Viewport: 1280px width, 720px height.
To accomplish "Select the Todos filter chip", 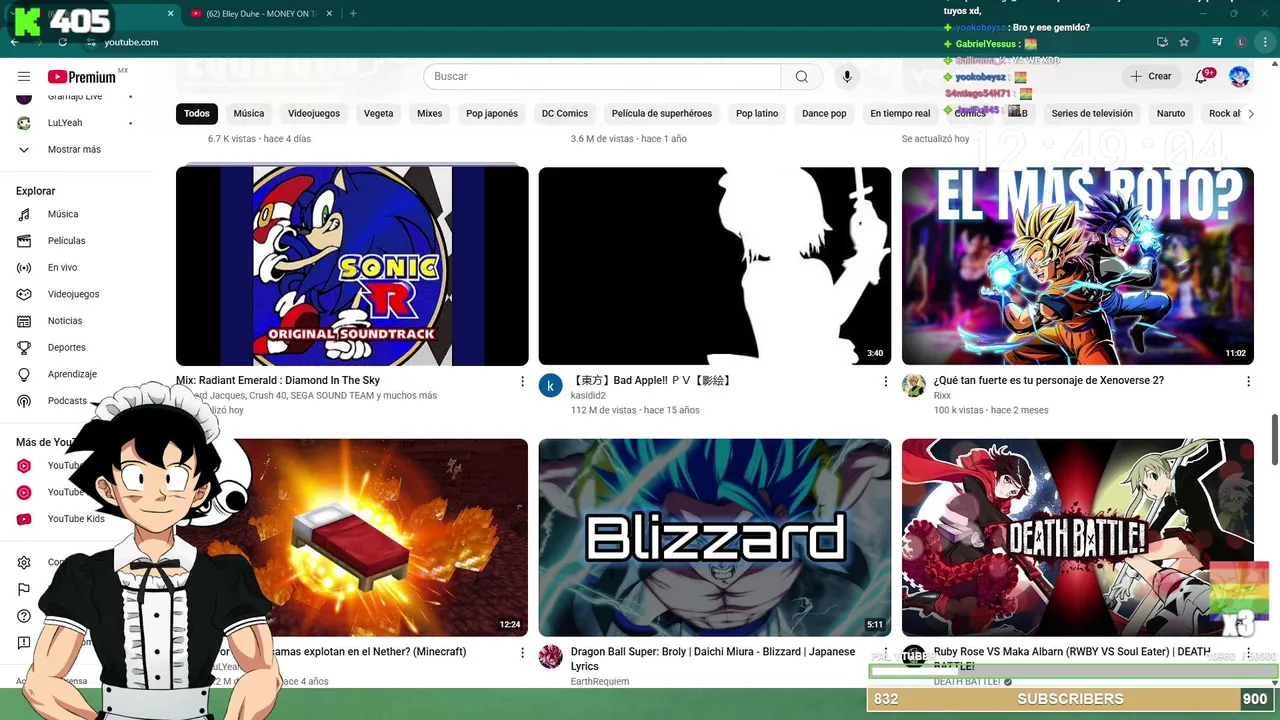I will pyautogui.click(x=197, y=113).
